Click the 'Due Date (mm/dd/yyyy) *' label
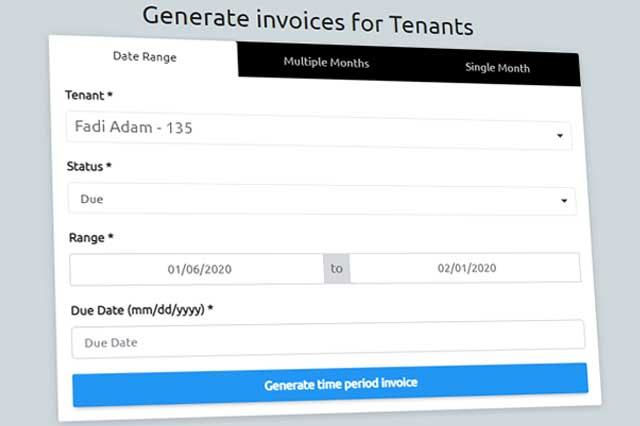Image resolution: width=640 pixels, height=426 pixels. 142,310
